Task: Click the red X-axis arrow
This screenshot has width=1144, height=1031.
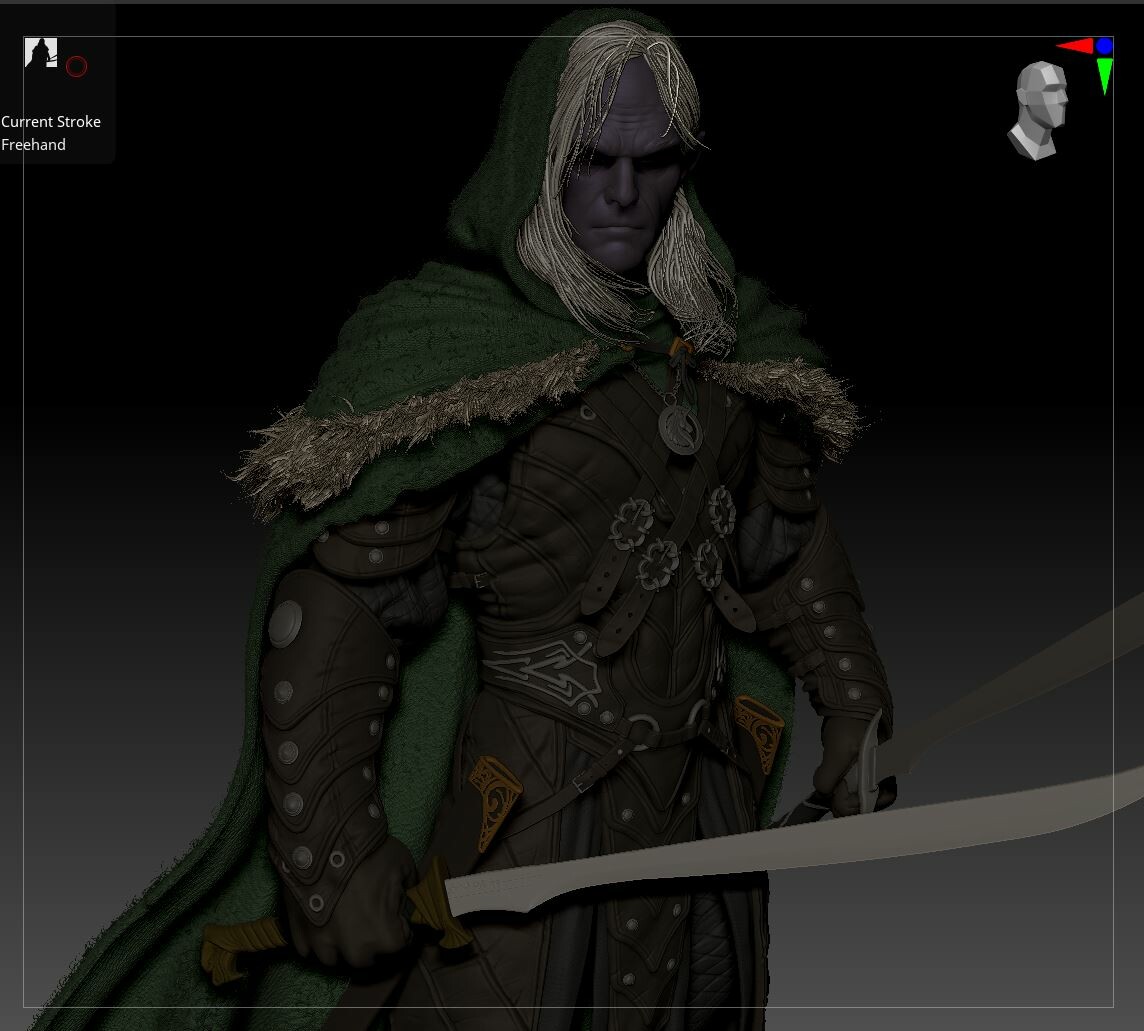Action: (1075, 47)
